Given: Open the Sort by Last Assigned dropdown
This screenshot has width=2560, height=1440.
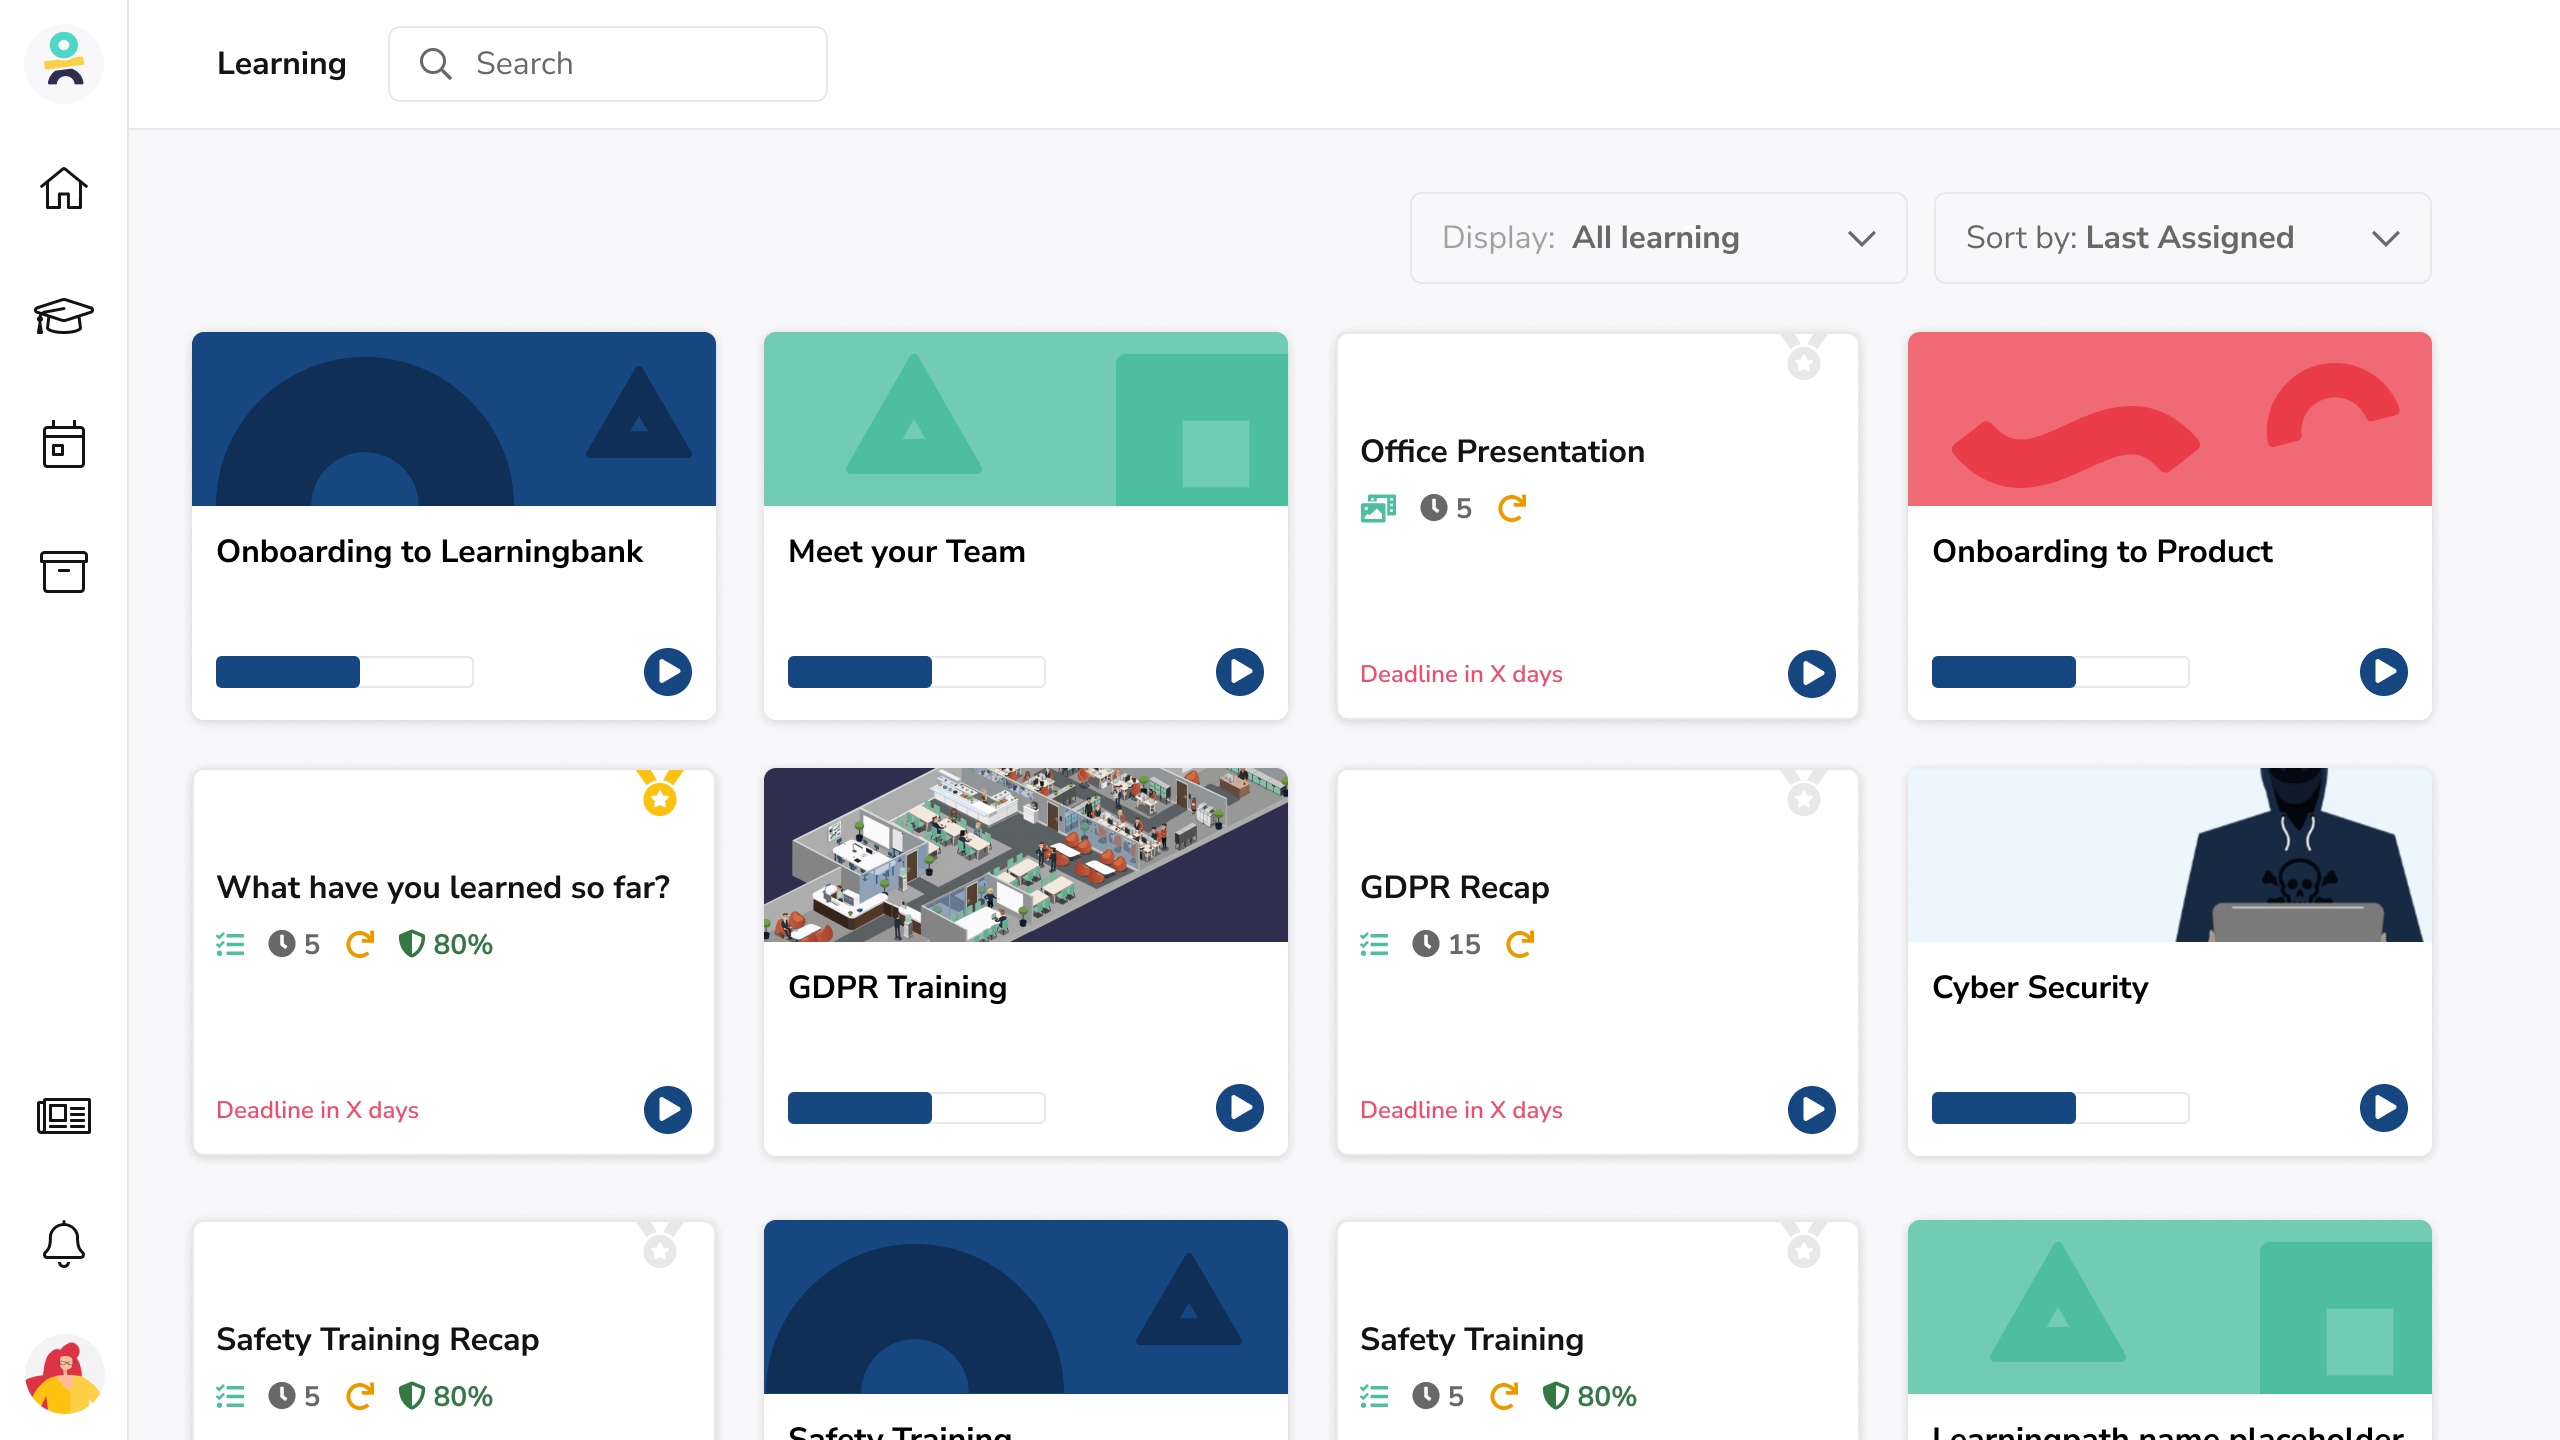Looking at the screenshot, I should (2182, 238).
